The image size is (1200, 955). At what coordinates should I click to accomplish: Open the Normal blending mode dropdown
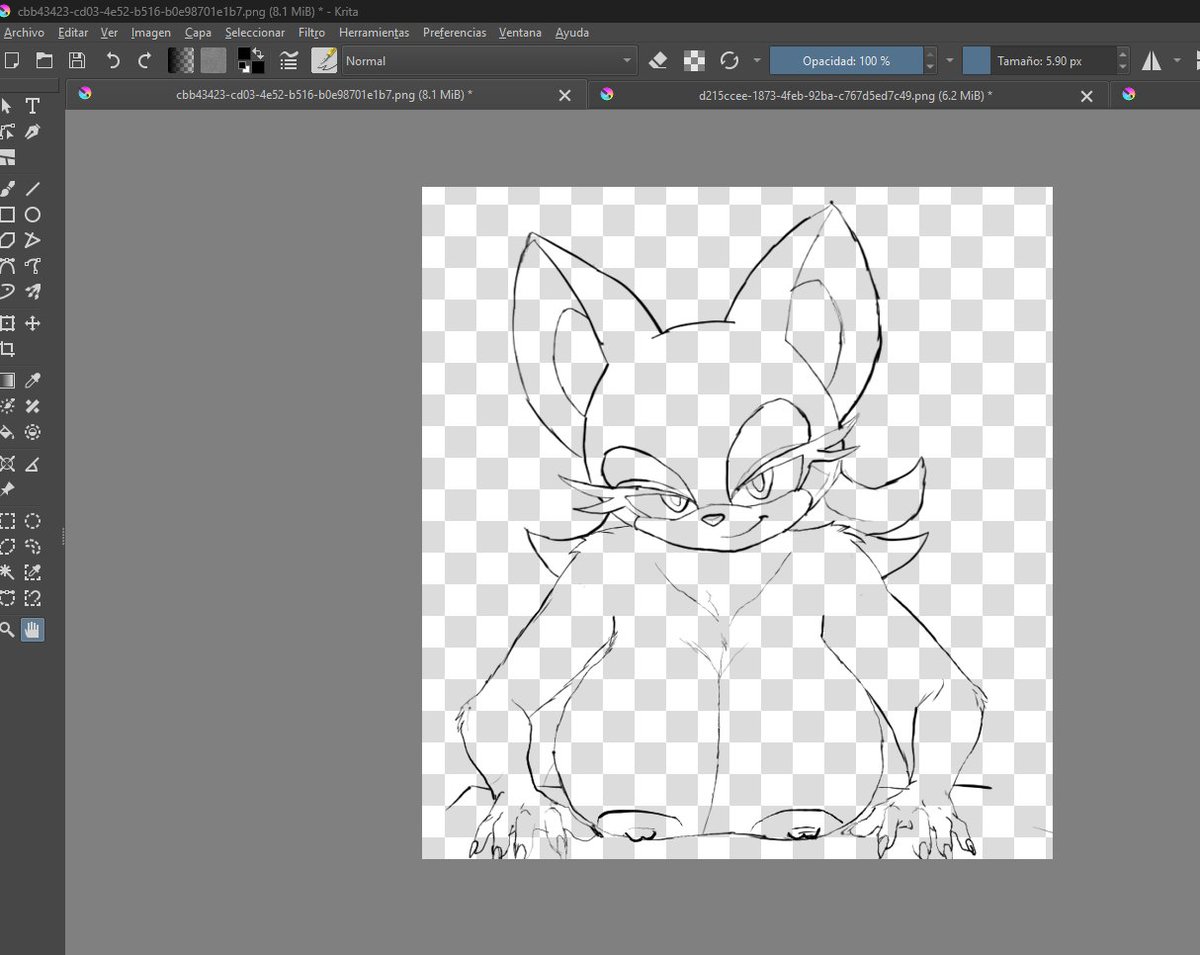489,61
